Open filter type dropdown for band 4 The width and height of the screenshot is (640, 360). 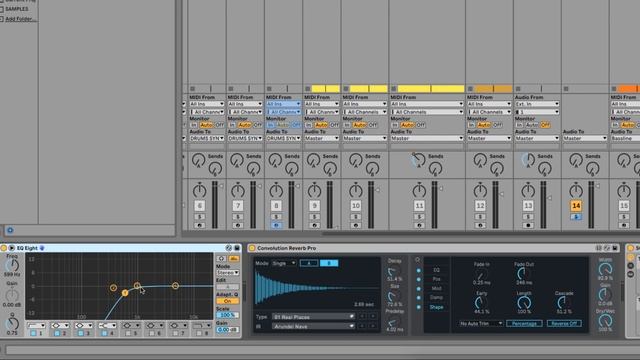(x=108, y=326)
